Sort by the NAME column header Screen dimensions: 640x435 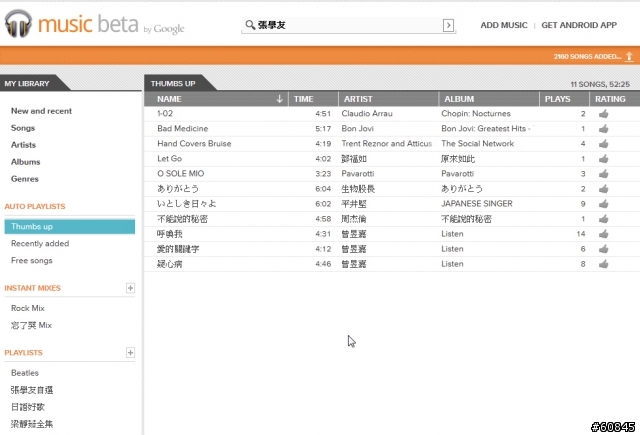(x=216, y=99)
